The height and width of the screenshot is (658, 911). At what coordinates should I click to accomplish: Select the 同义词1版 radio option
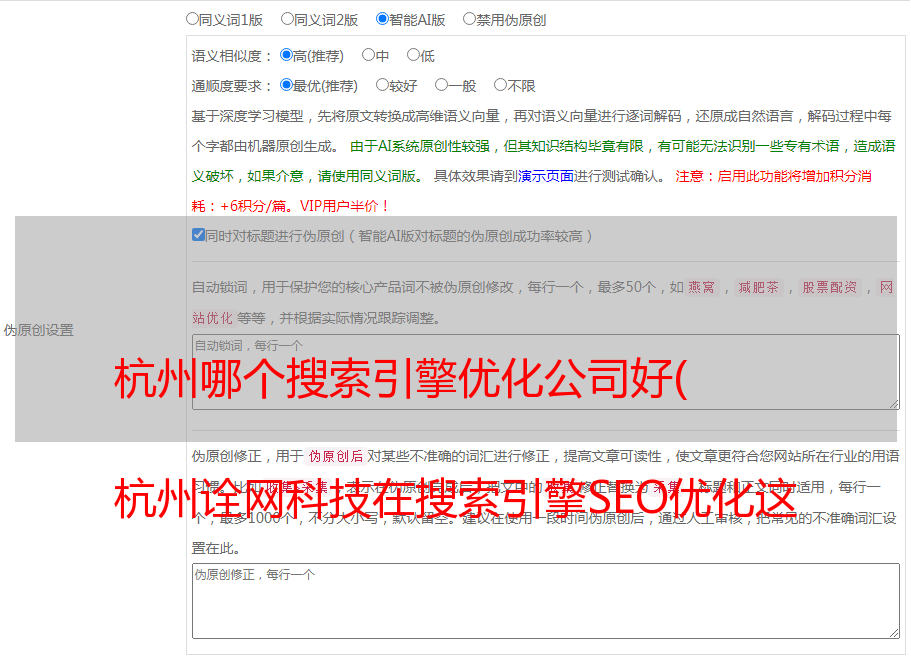click(x=192, y=19)
